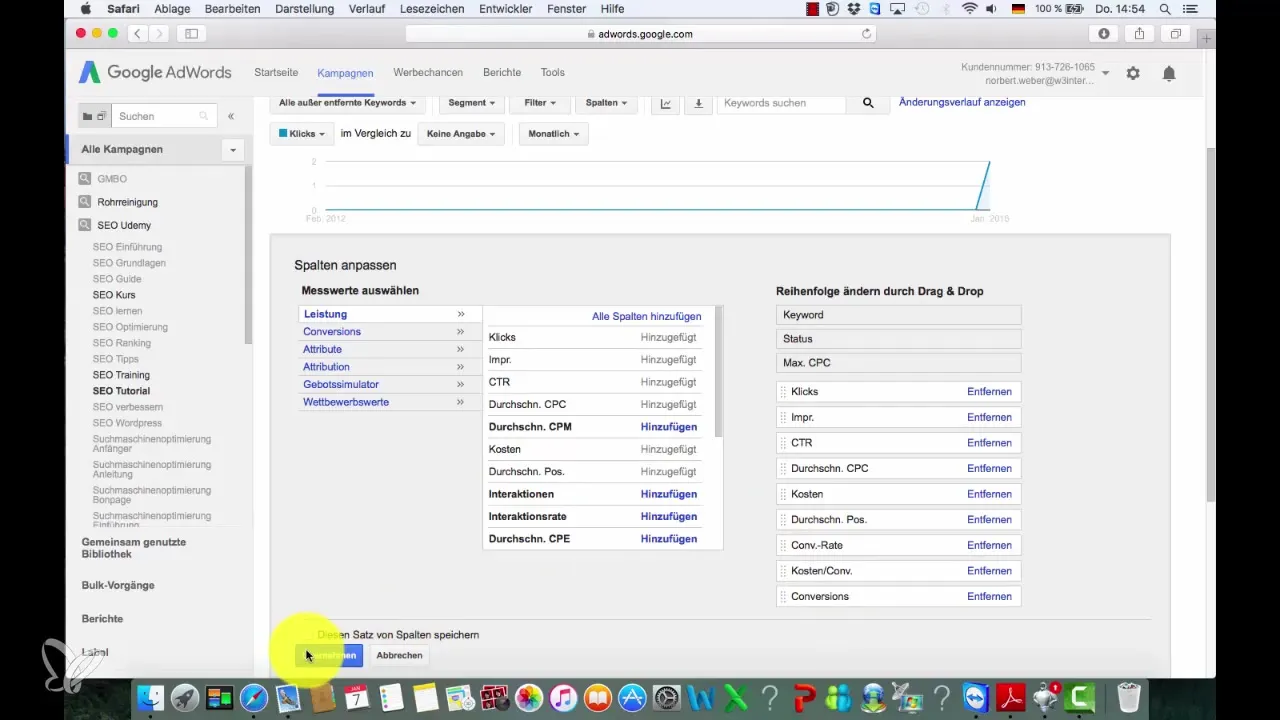This screenshot has height=720, width=1280.
Task: Open the Spalten dropdown
Action: [606, 103]
